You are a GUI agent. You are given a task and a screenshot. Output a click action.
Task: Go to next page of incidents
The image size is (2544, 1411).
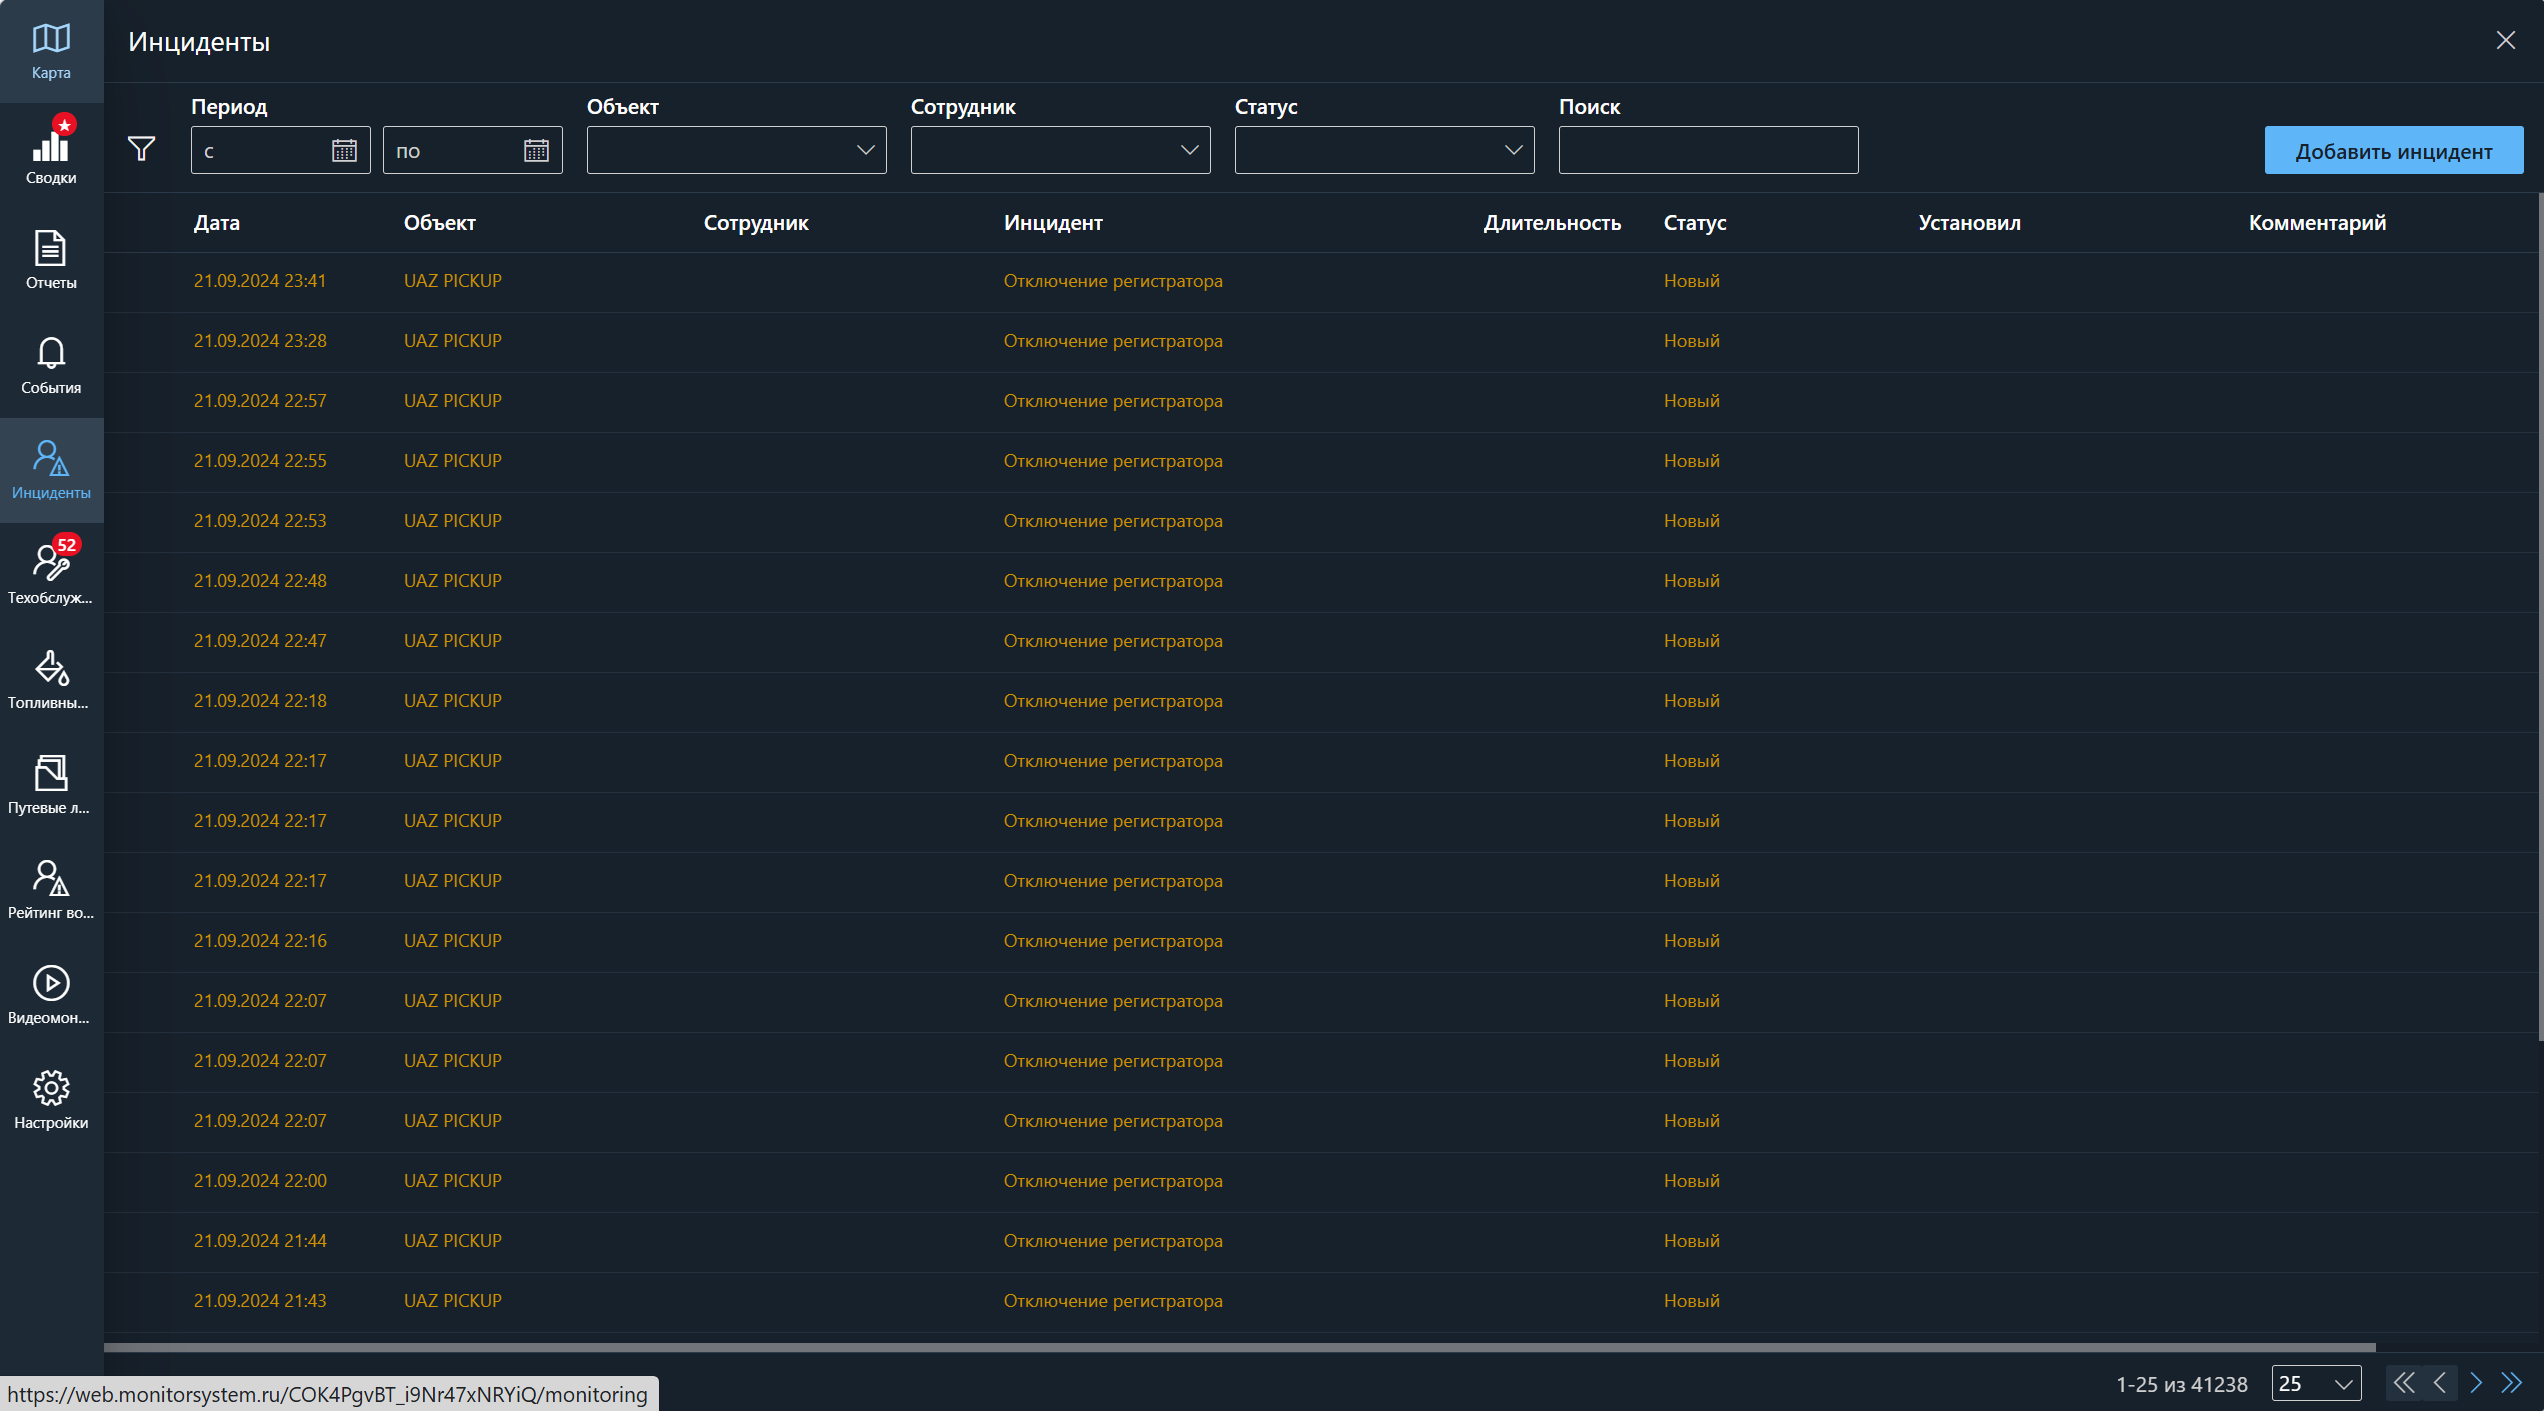tap(2476, 1383)
